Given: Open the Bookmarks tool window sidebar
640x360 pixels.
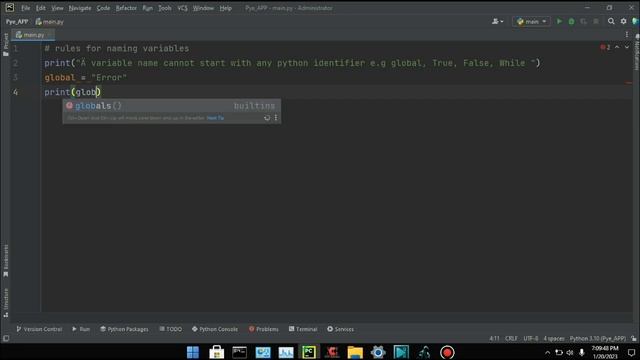Looking at the screenshot, I should 6,261.
